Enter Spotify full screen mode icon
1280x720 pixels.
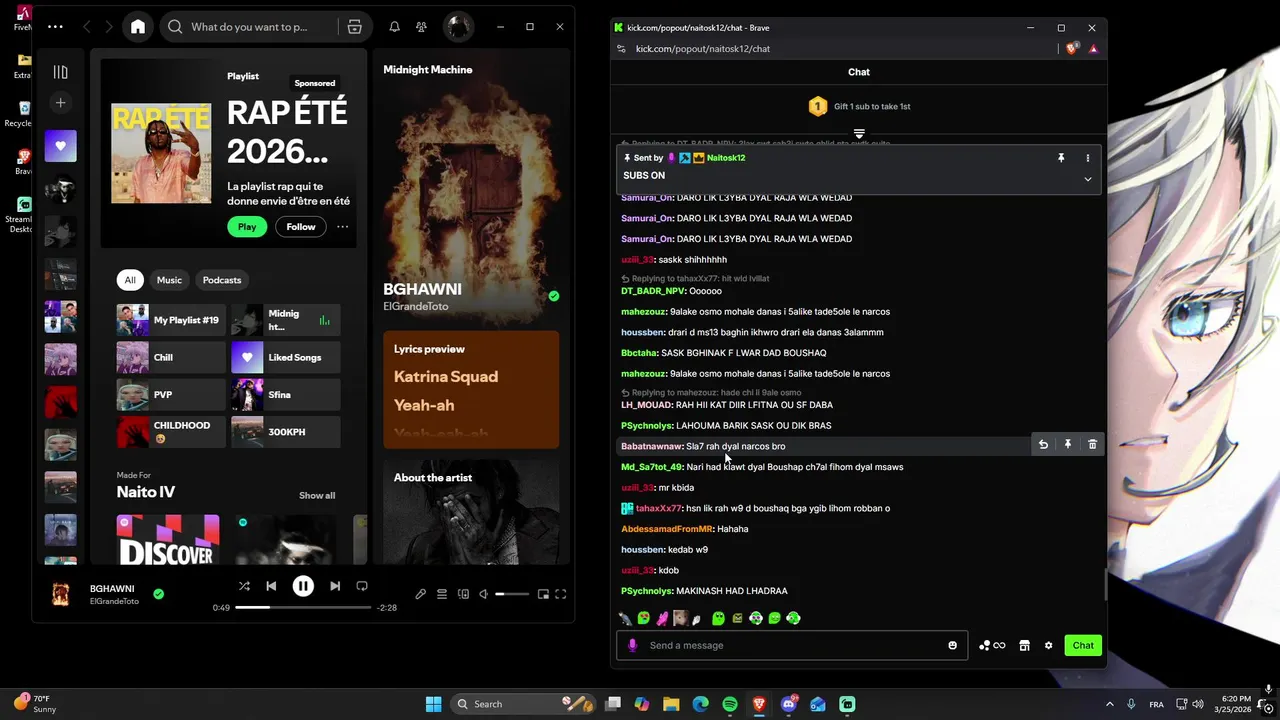pos(561,594)
